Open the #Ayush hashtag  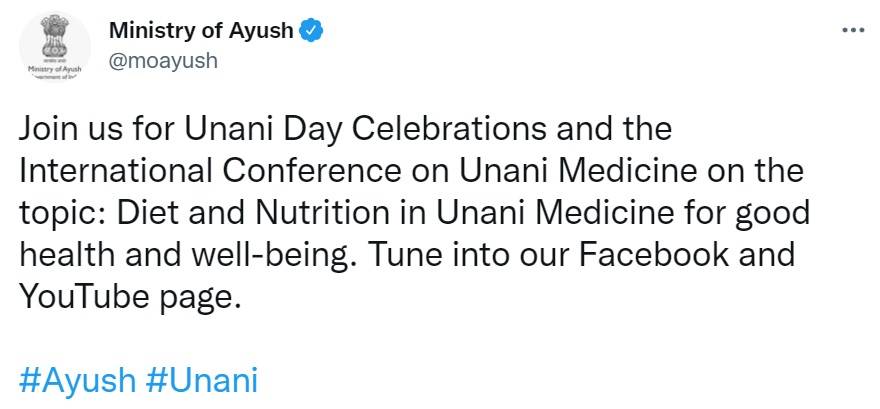pyautogui.click(x=77, y=381)
